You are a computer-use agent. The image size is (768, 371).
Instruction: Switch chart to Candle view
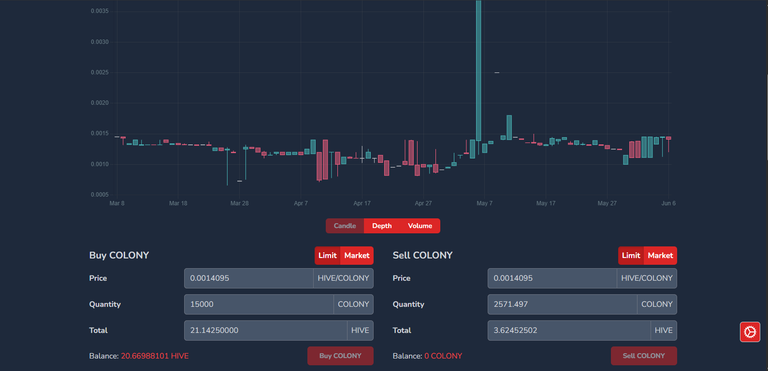click(x=345, y=226)
